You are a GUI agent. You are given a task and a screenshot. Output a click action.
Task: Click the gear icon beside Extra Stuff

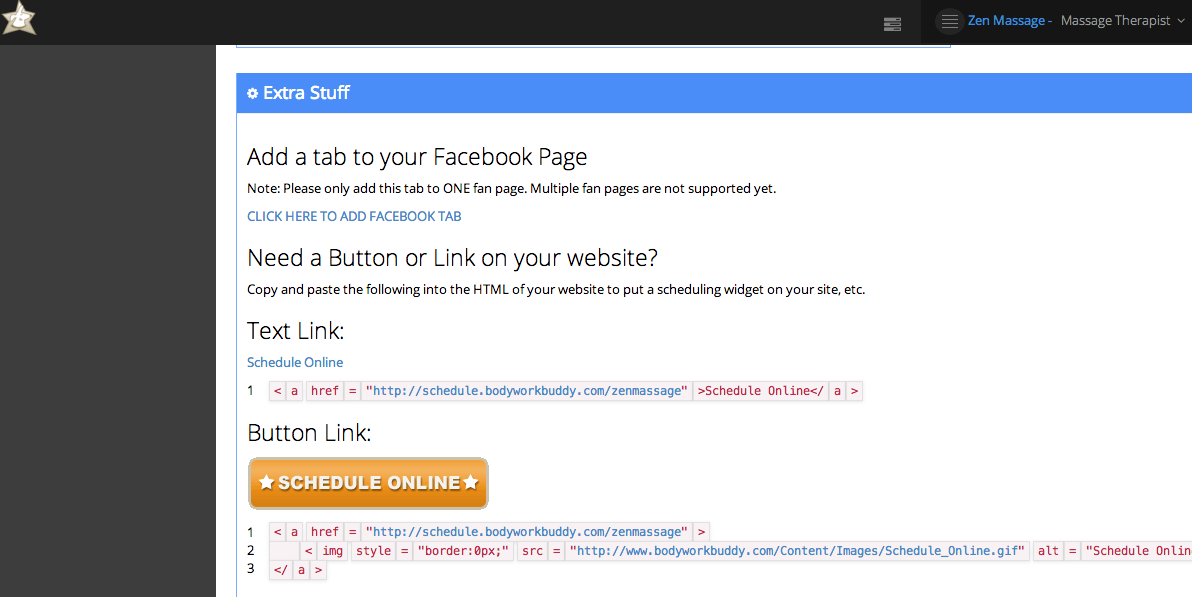[253, 93]
